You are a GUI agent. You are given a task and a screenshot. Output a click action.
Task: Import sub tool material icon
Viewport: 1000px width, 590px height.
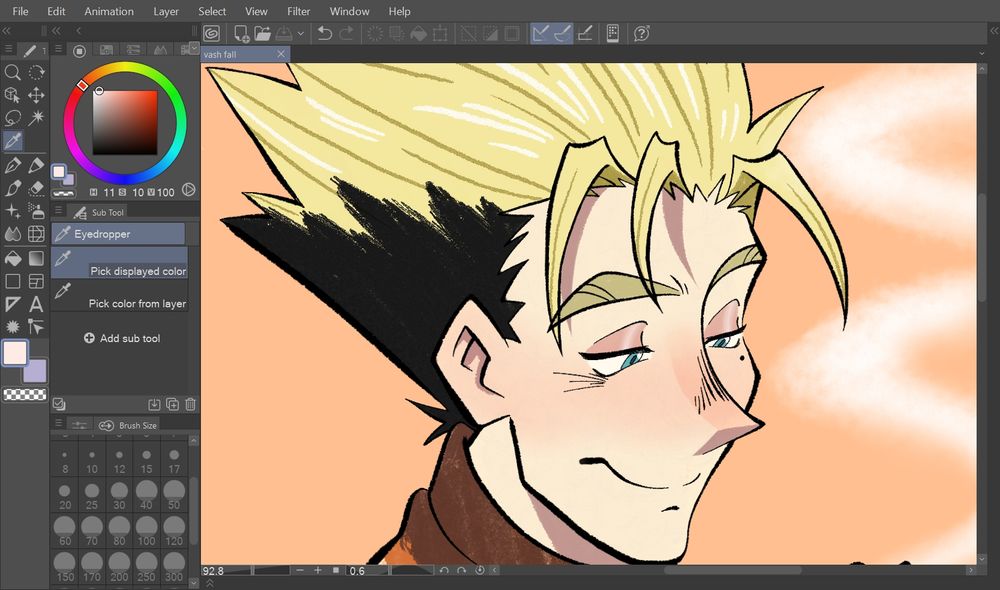coord(154,404)
